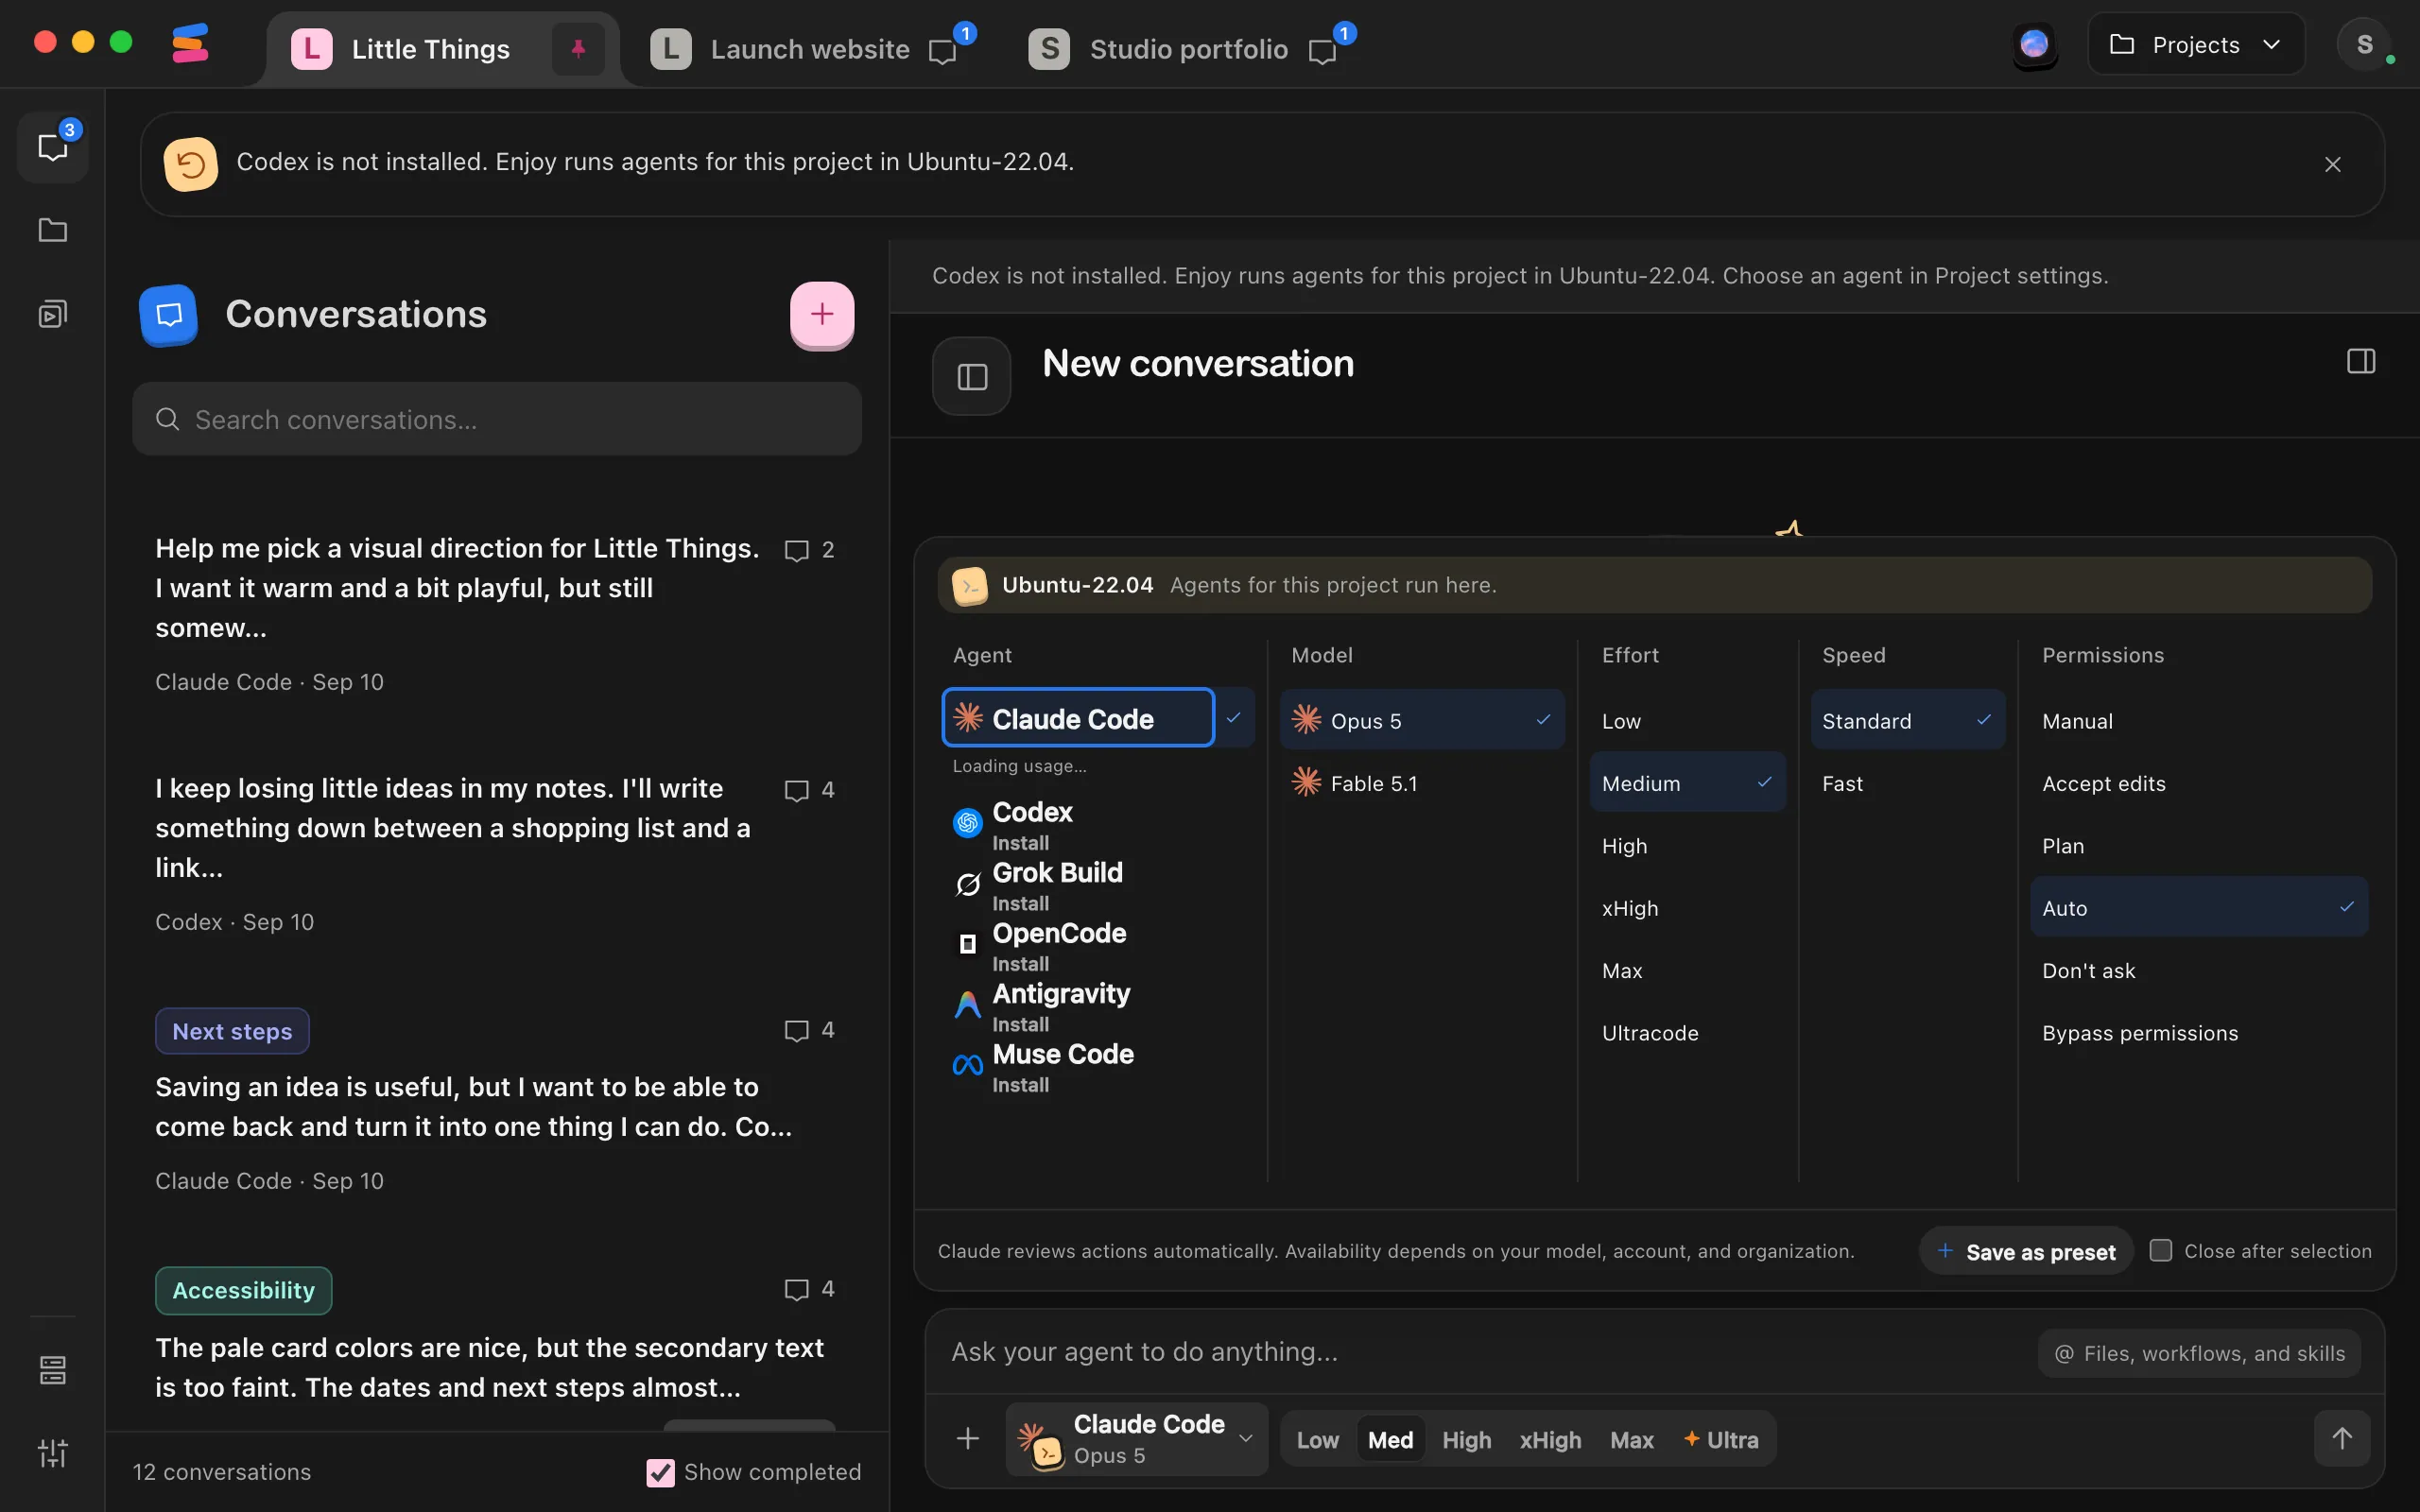Select Plan permissions mode
Viewport: 2420px width, 1512px height.
[x=2198, y=846]
